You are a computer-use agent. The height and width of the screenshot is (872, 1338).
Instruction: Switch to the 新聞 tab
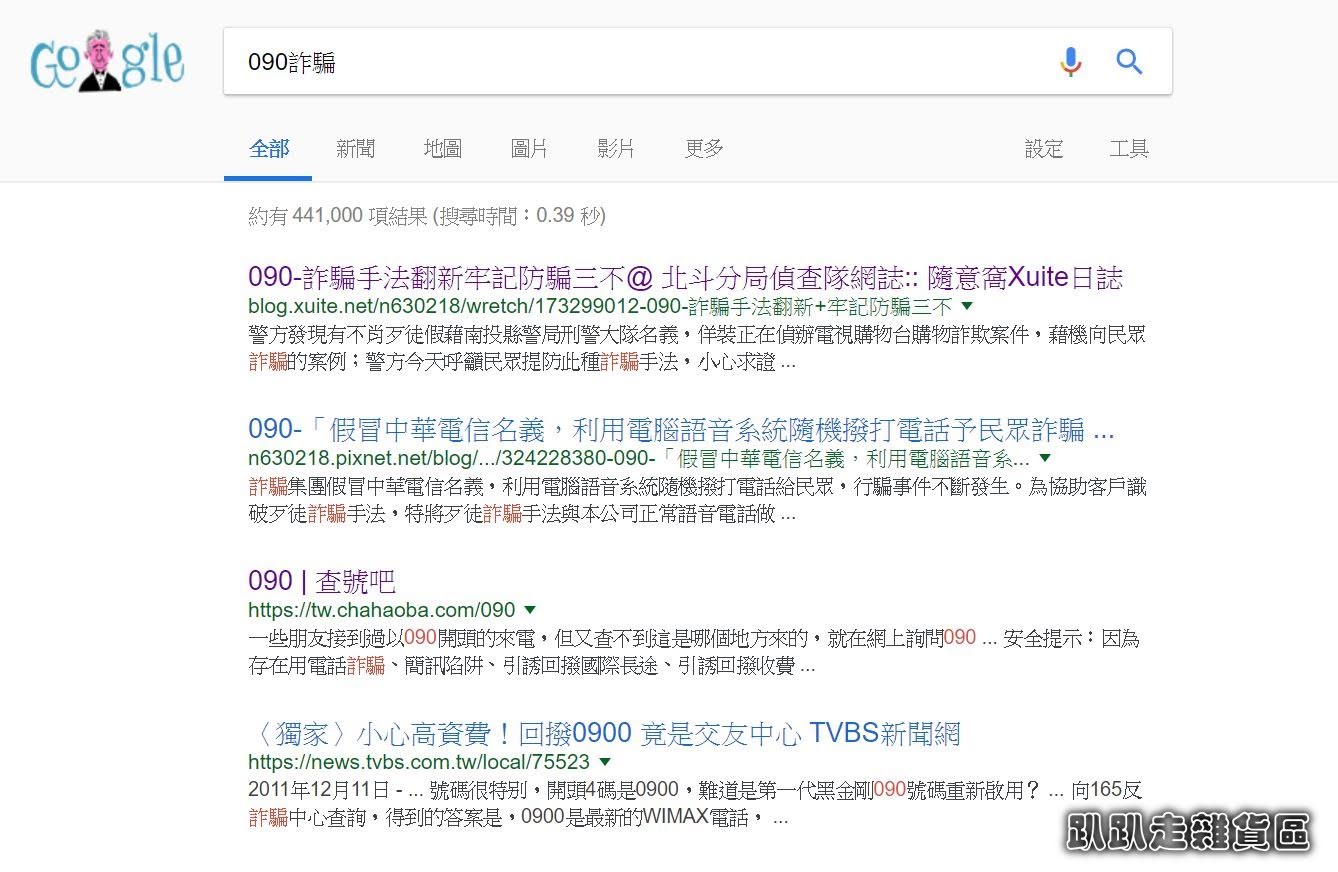pos(355,149)
